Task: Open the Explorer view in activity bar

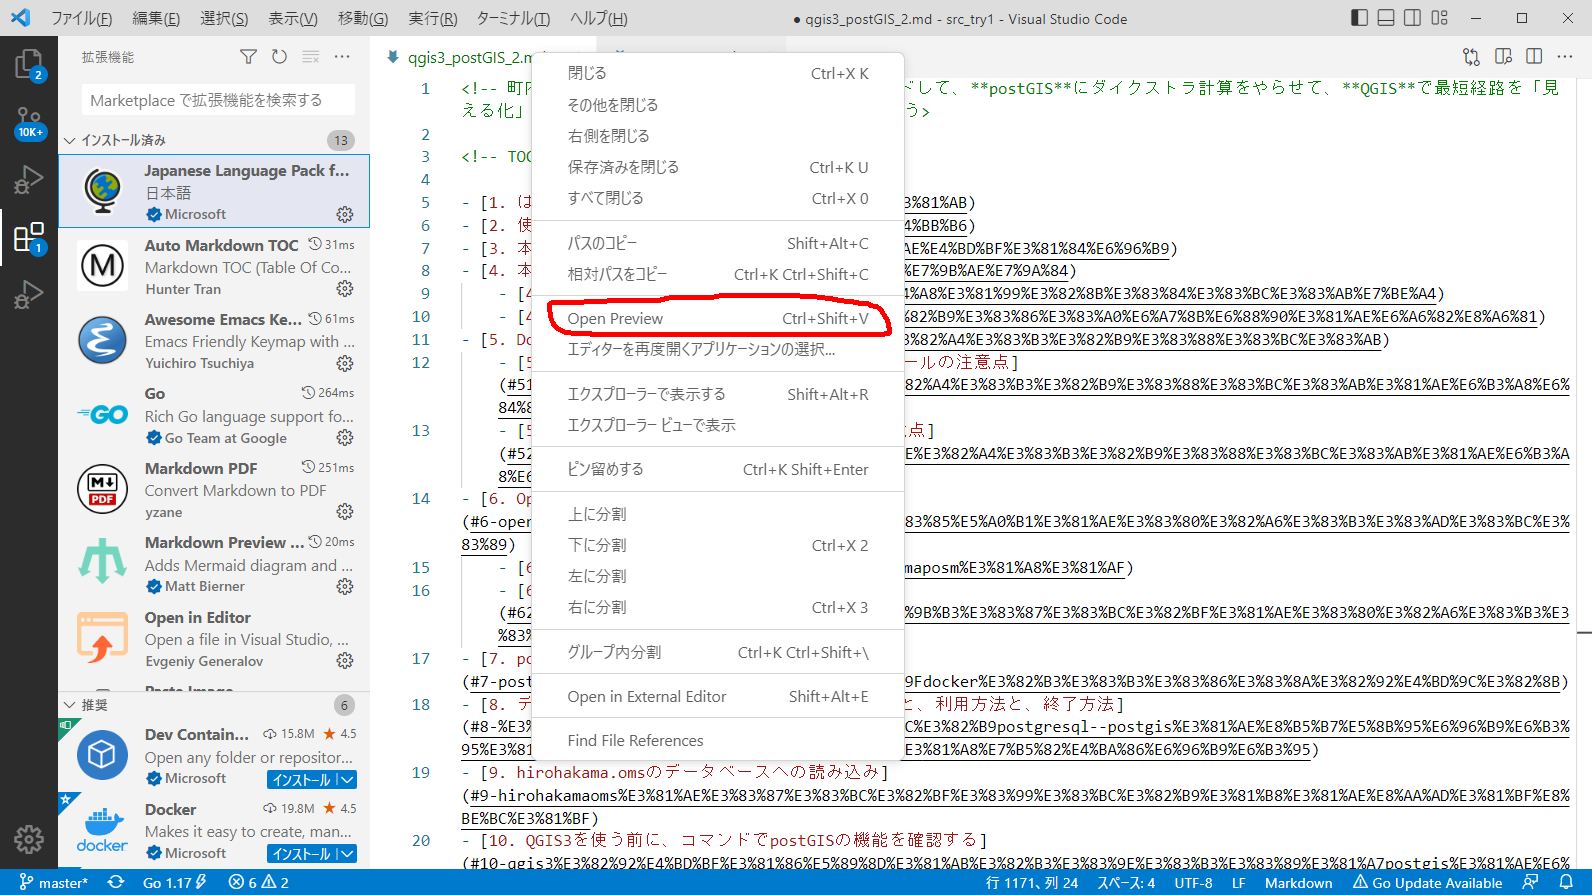Action: [x=28, y=65]
